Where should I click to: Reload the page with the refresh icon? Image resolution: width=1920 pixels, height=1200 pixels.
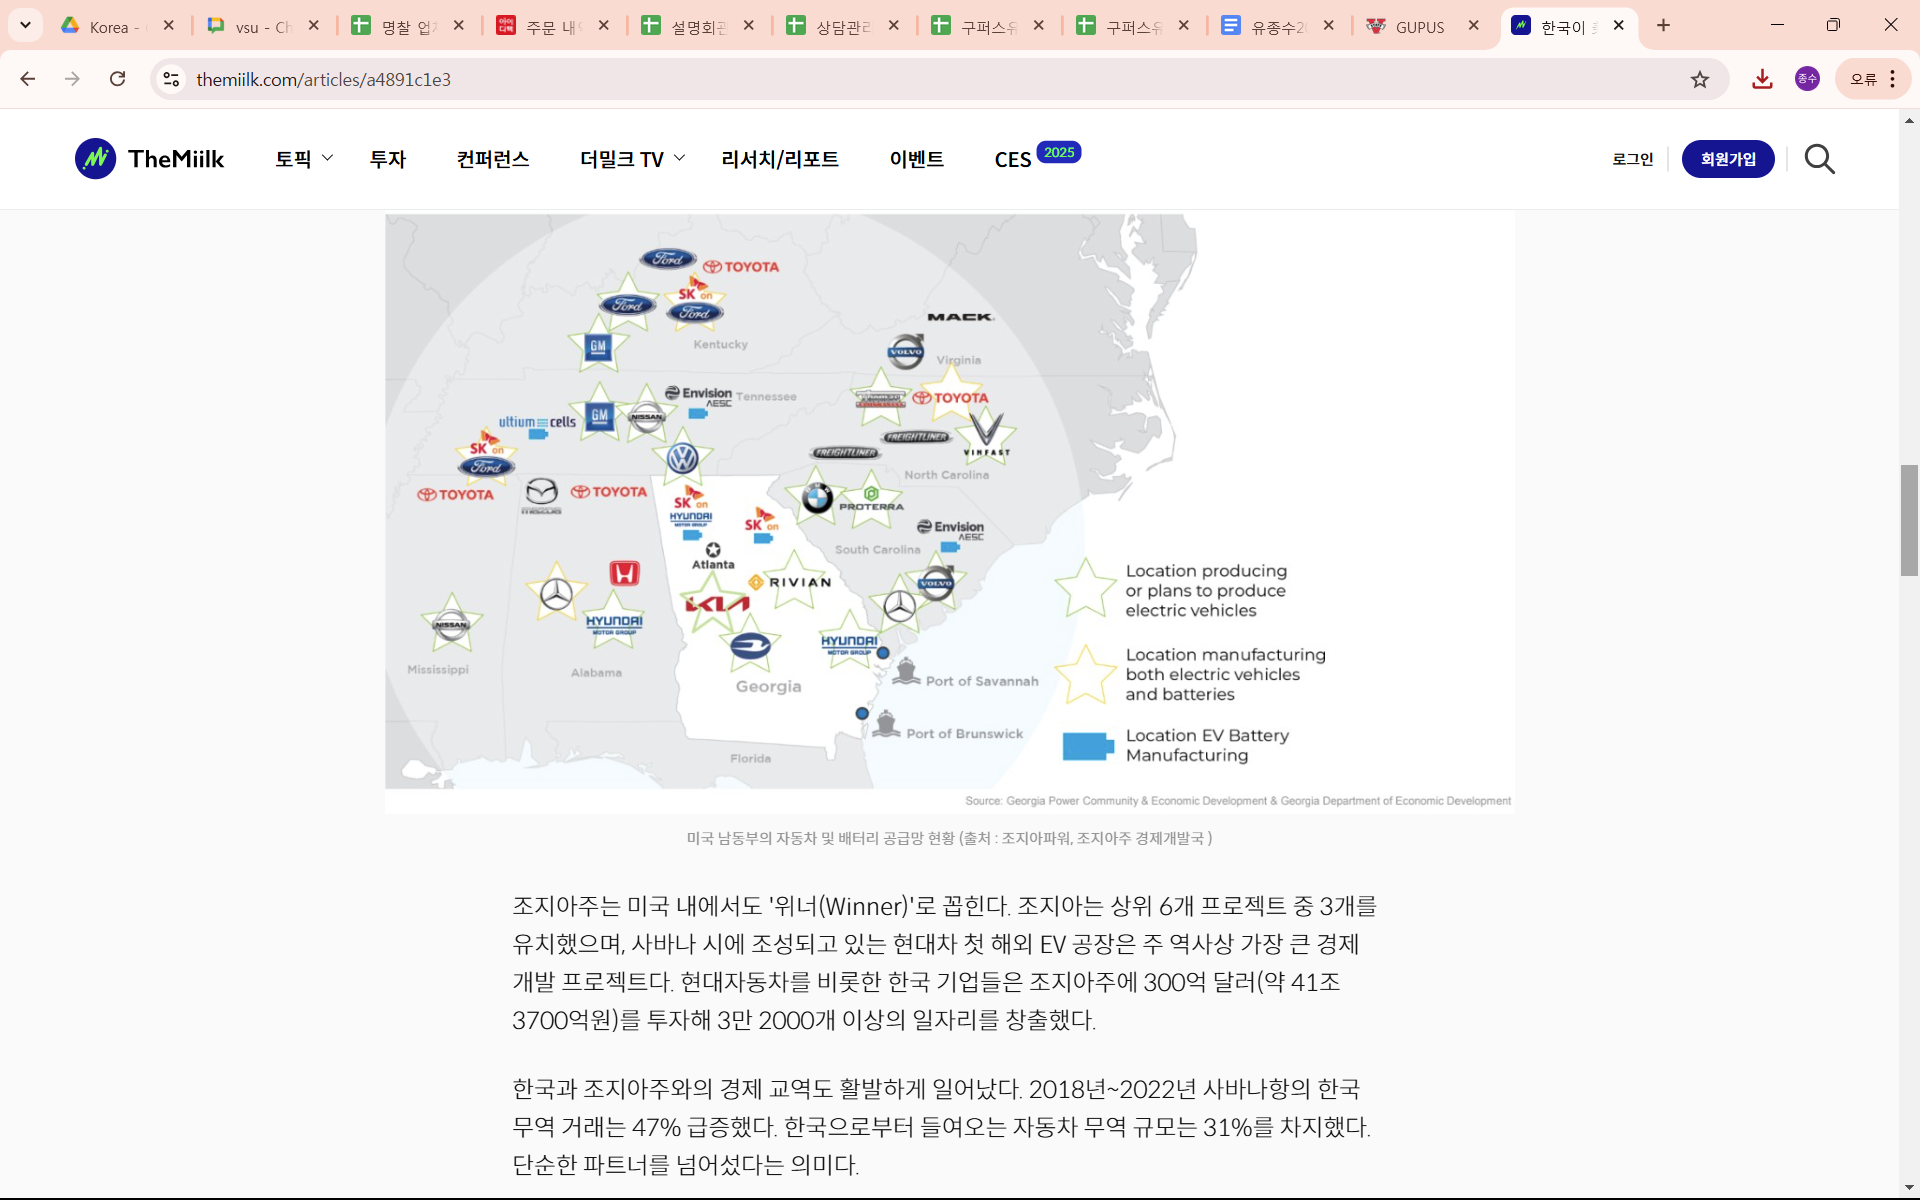click(117, 79)
